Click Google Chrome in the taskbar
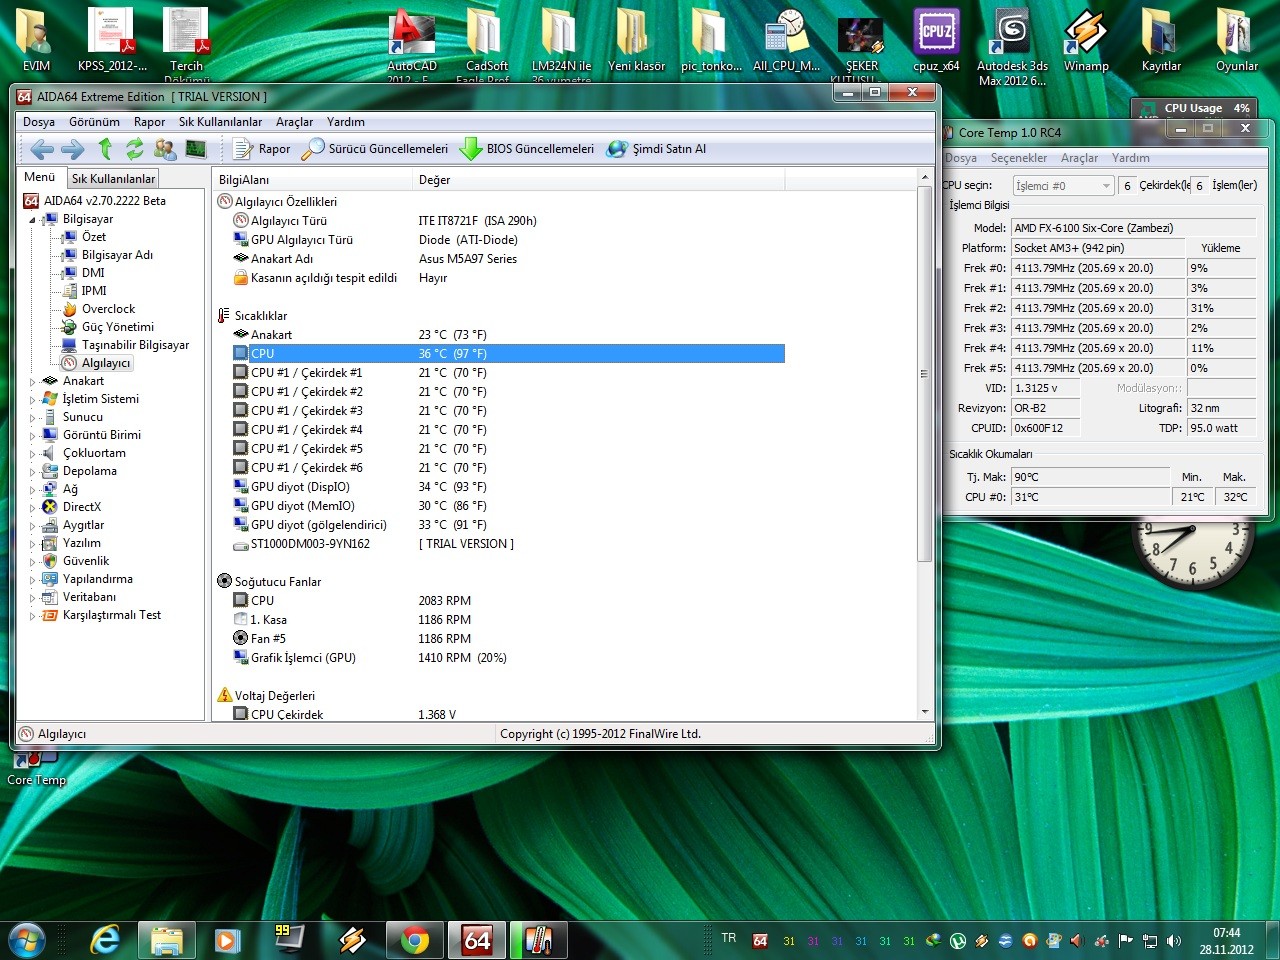This screenshot has height=960, width=1280. (415, 940)
